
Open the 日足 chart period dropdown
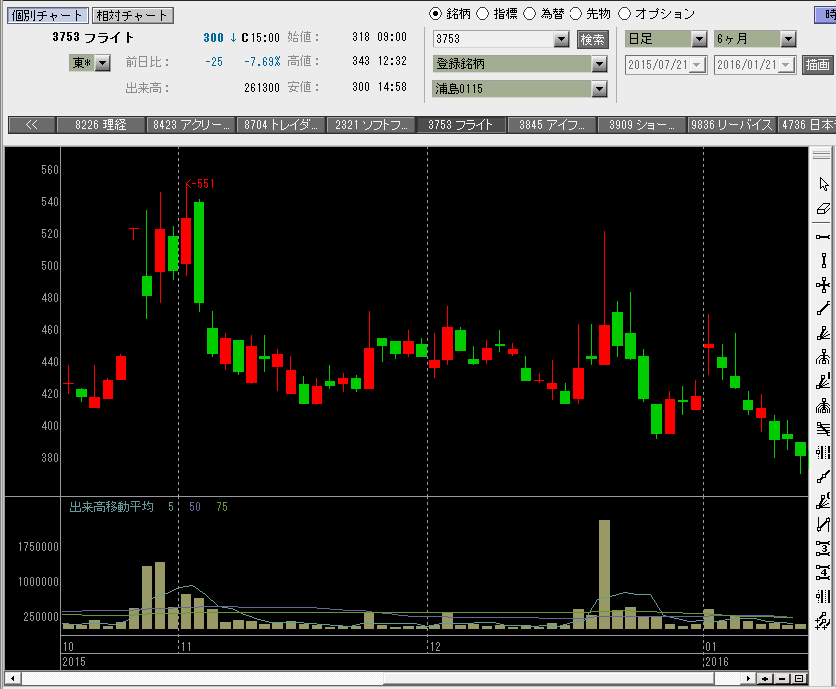click(x=699, y=39)
